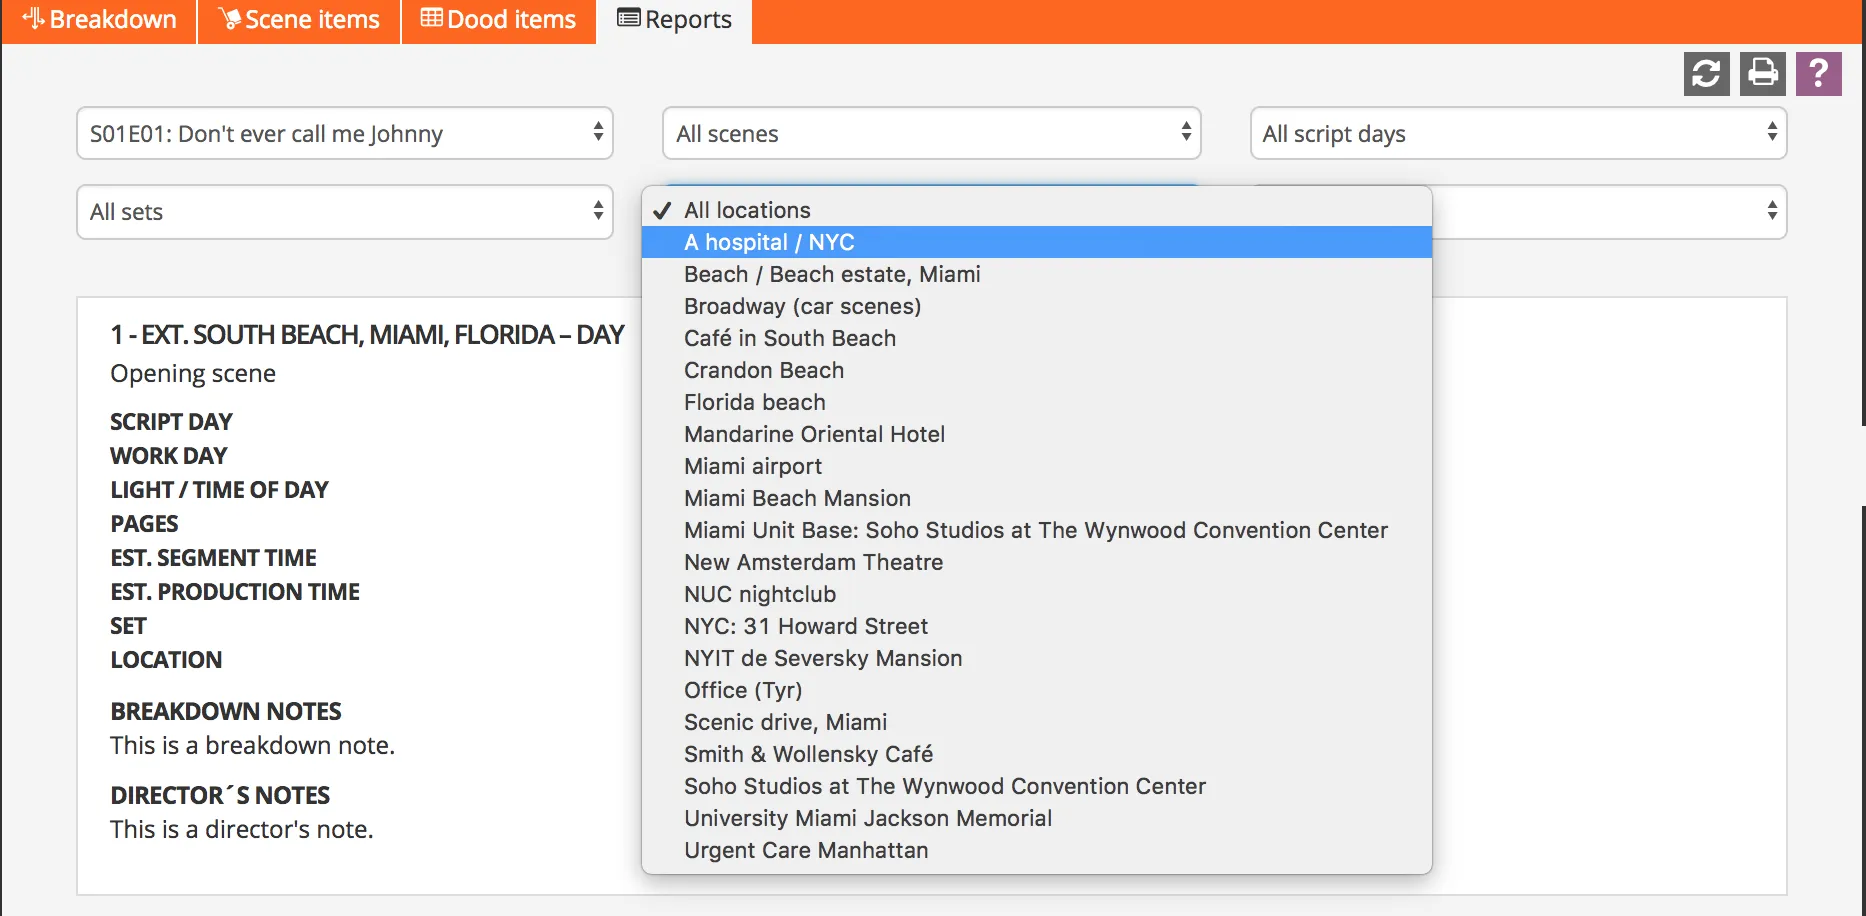Click the WORK DAY label
The height and width of the screenshot is (916, 1866).
[168, 456]
